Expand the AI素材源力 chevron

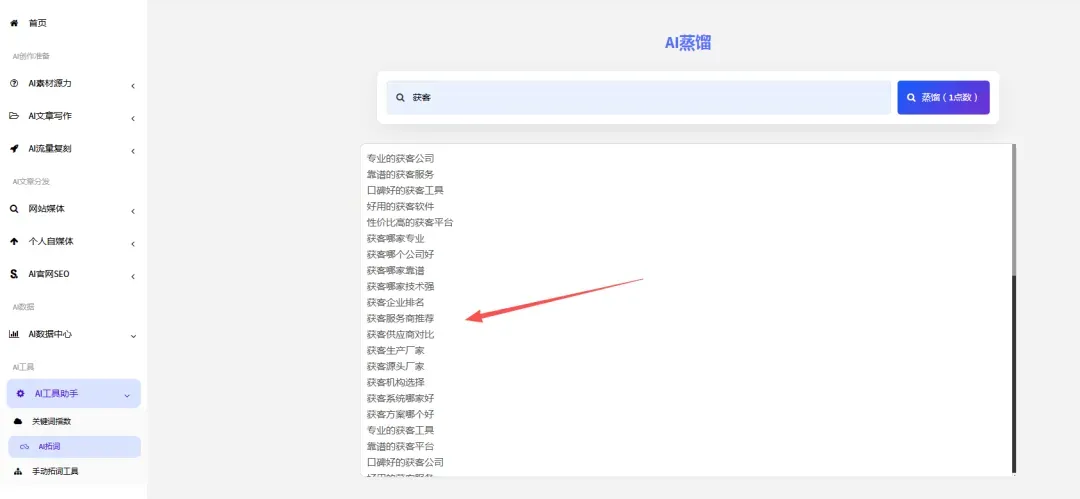133,86
